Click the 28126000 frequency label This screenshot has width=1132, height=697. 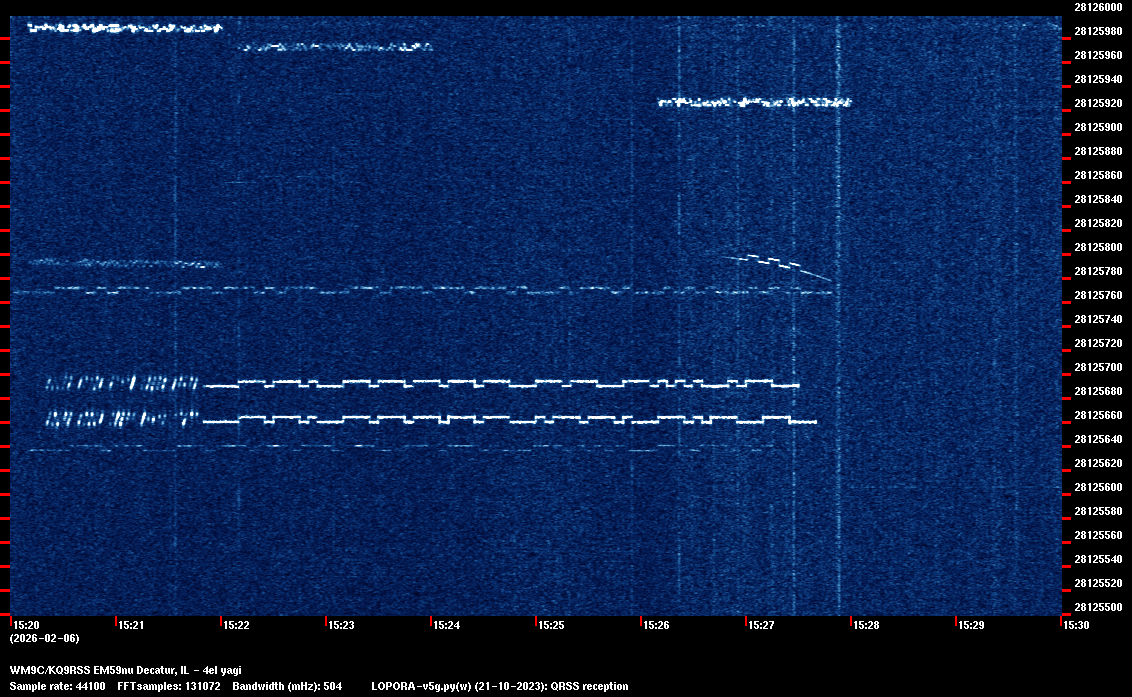[1097, 7]
